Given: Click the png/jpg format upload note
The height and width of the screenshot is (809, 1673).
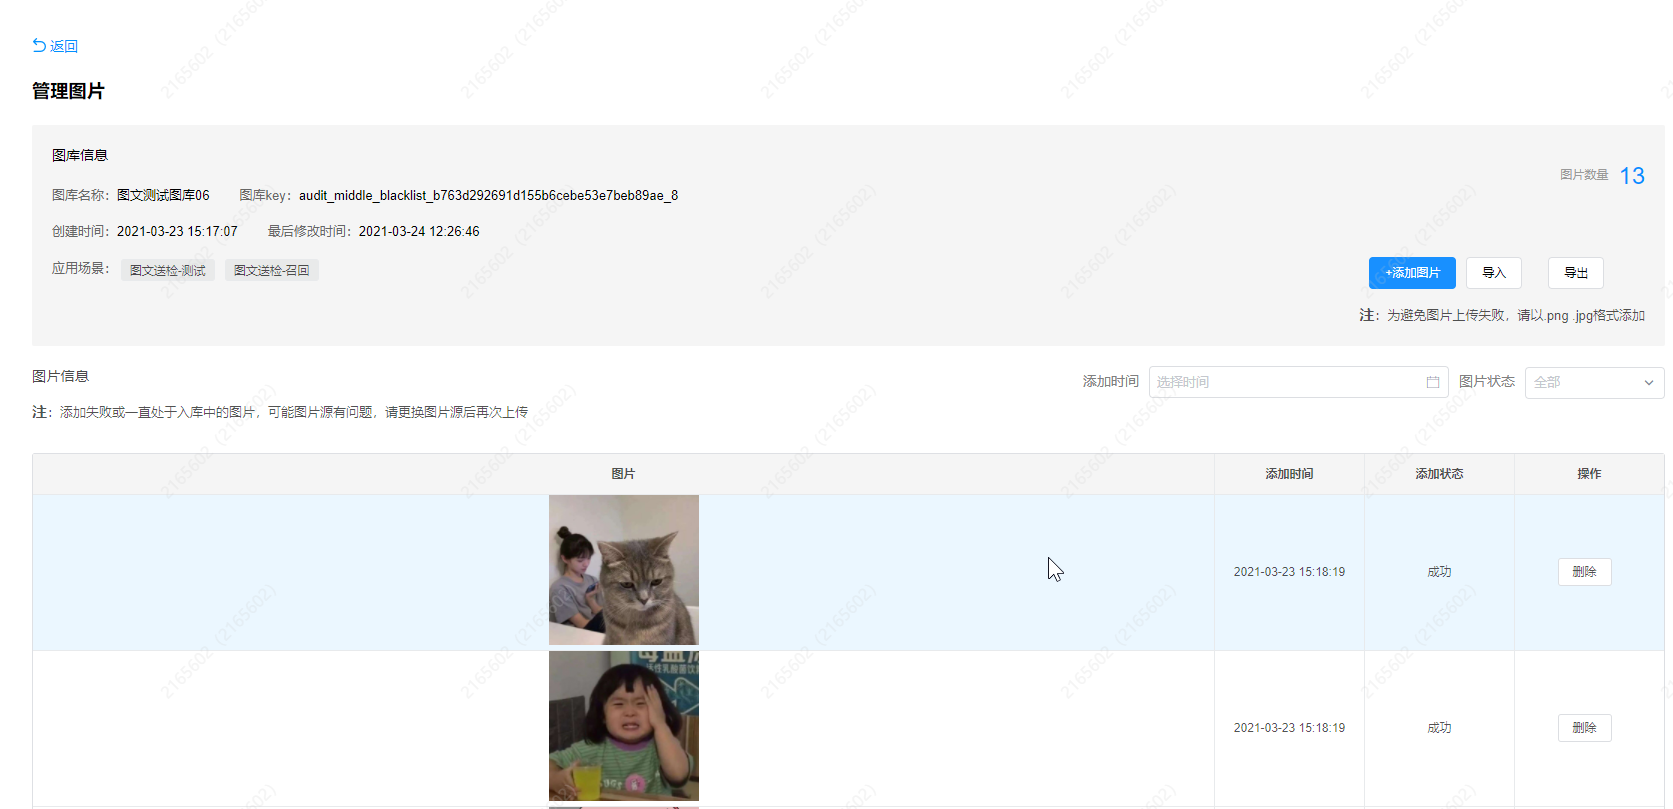Looking at the screenshot, I should (1502, 316).
